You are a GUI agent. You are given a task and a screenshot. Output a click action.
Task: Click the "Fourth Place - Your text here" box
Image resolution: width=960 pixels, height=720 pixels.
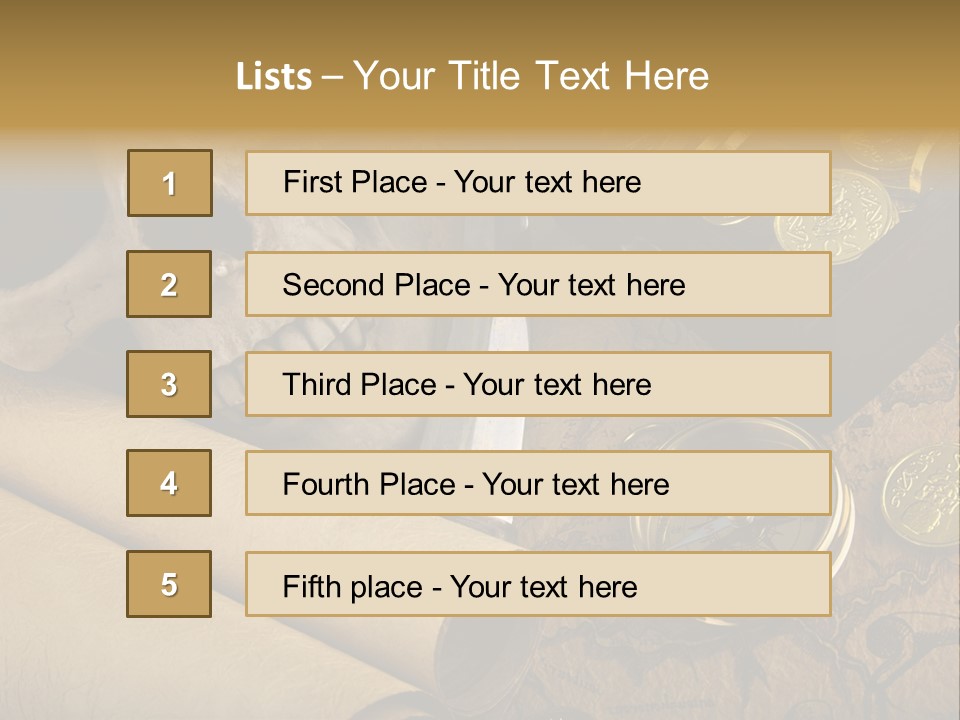tap(538, 483)
